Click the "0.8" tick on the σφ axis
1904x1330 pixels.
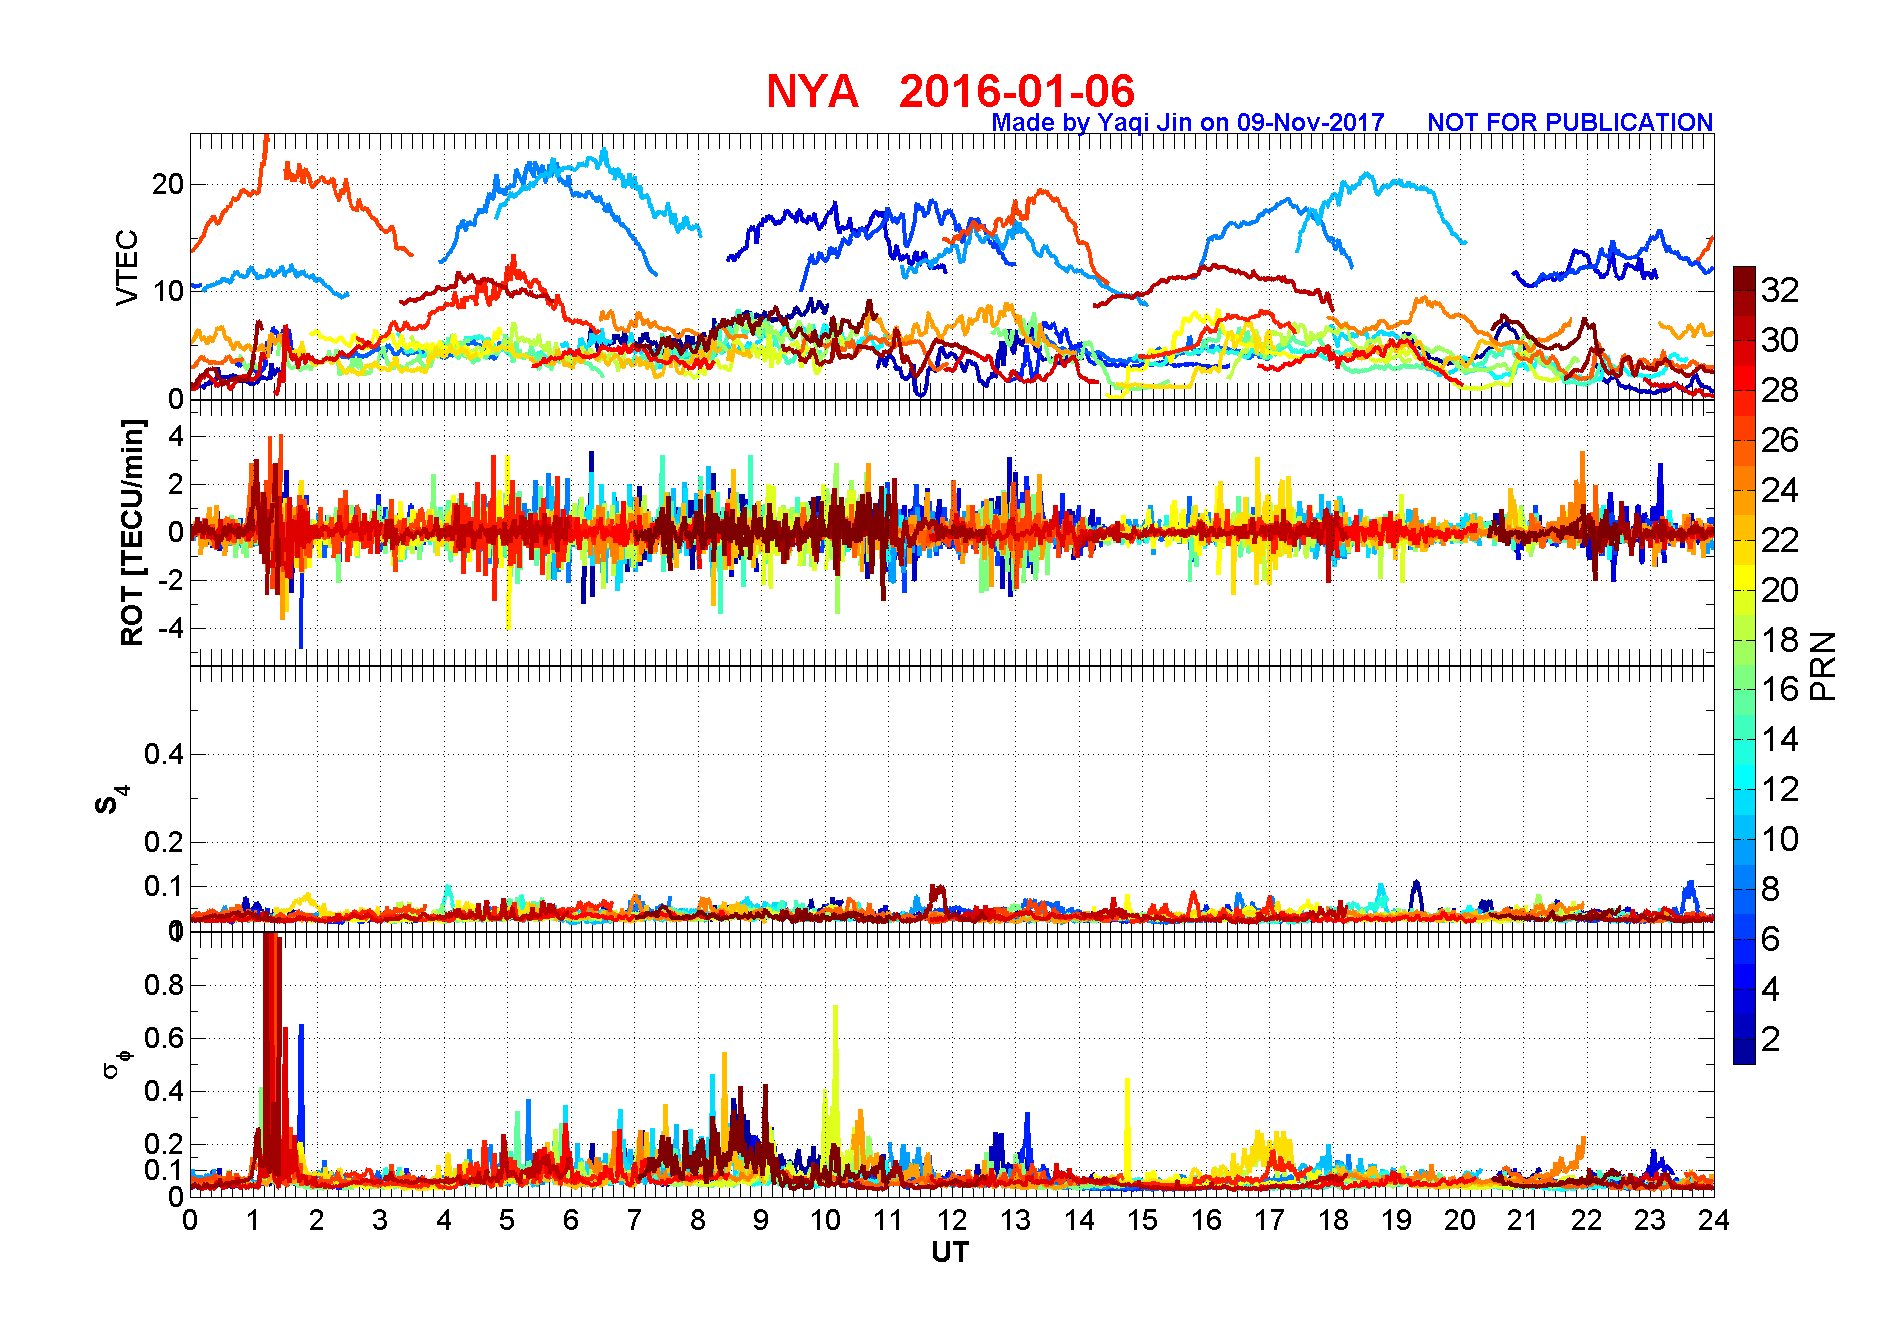pos(164,985)
